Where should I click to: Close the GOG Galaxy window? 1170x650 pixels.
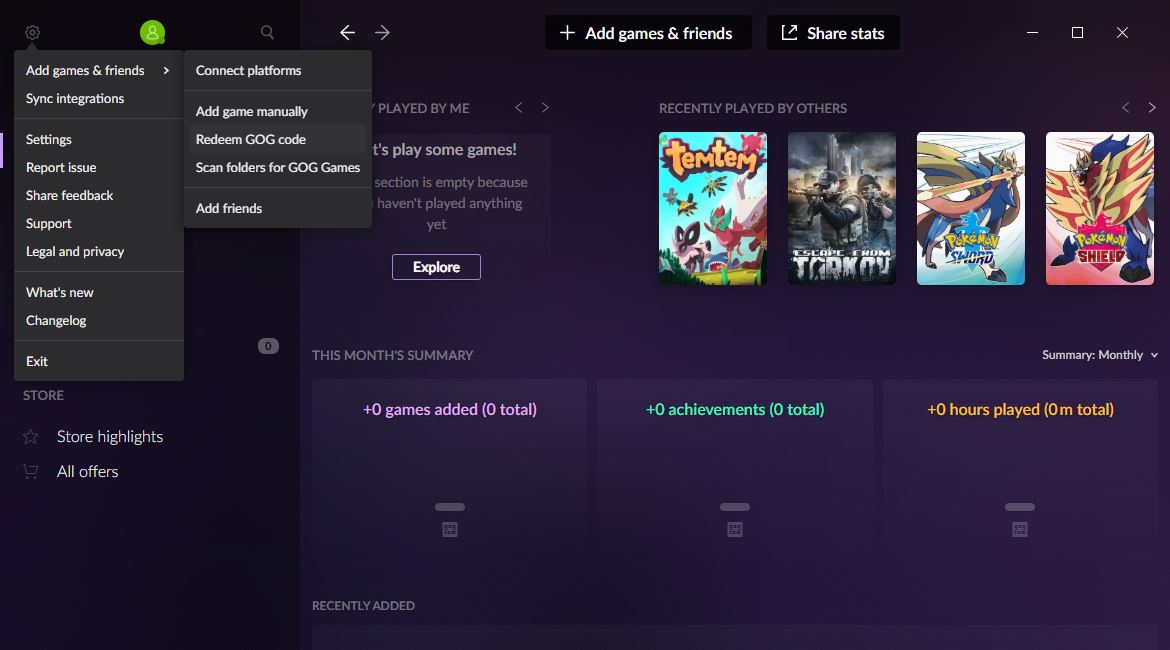(x=1122, y=33)
